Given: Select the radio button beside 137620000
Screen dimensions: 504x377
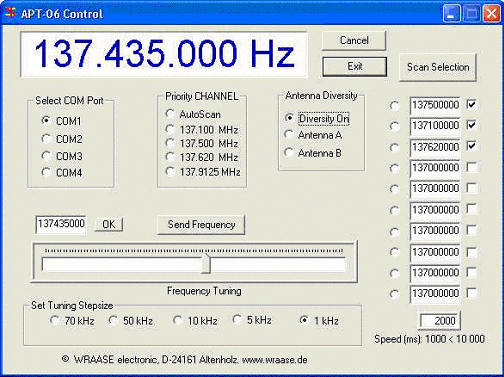Looking at the screenshot, I should pos(395,147).
